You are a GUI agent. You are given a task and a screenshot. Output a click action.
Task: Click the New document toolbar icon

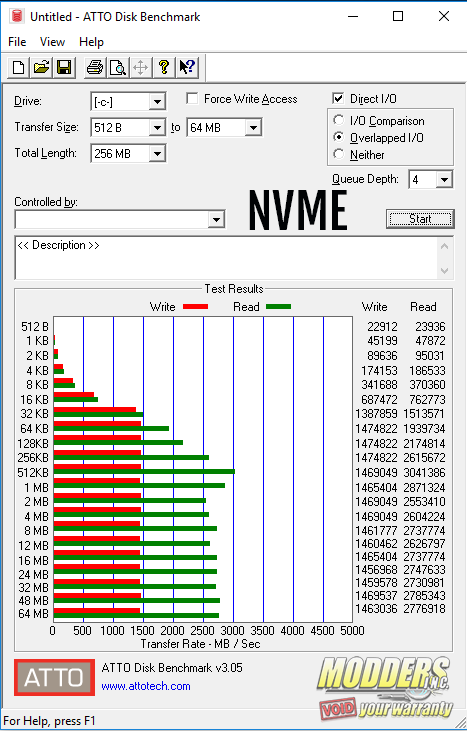click(x=19, y=68)
